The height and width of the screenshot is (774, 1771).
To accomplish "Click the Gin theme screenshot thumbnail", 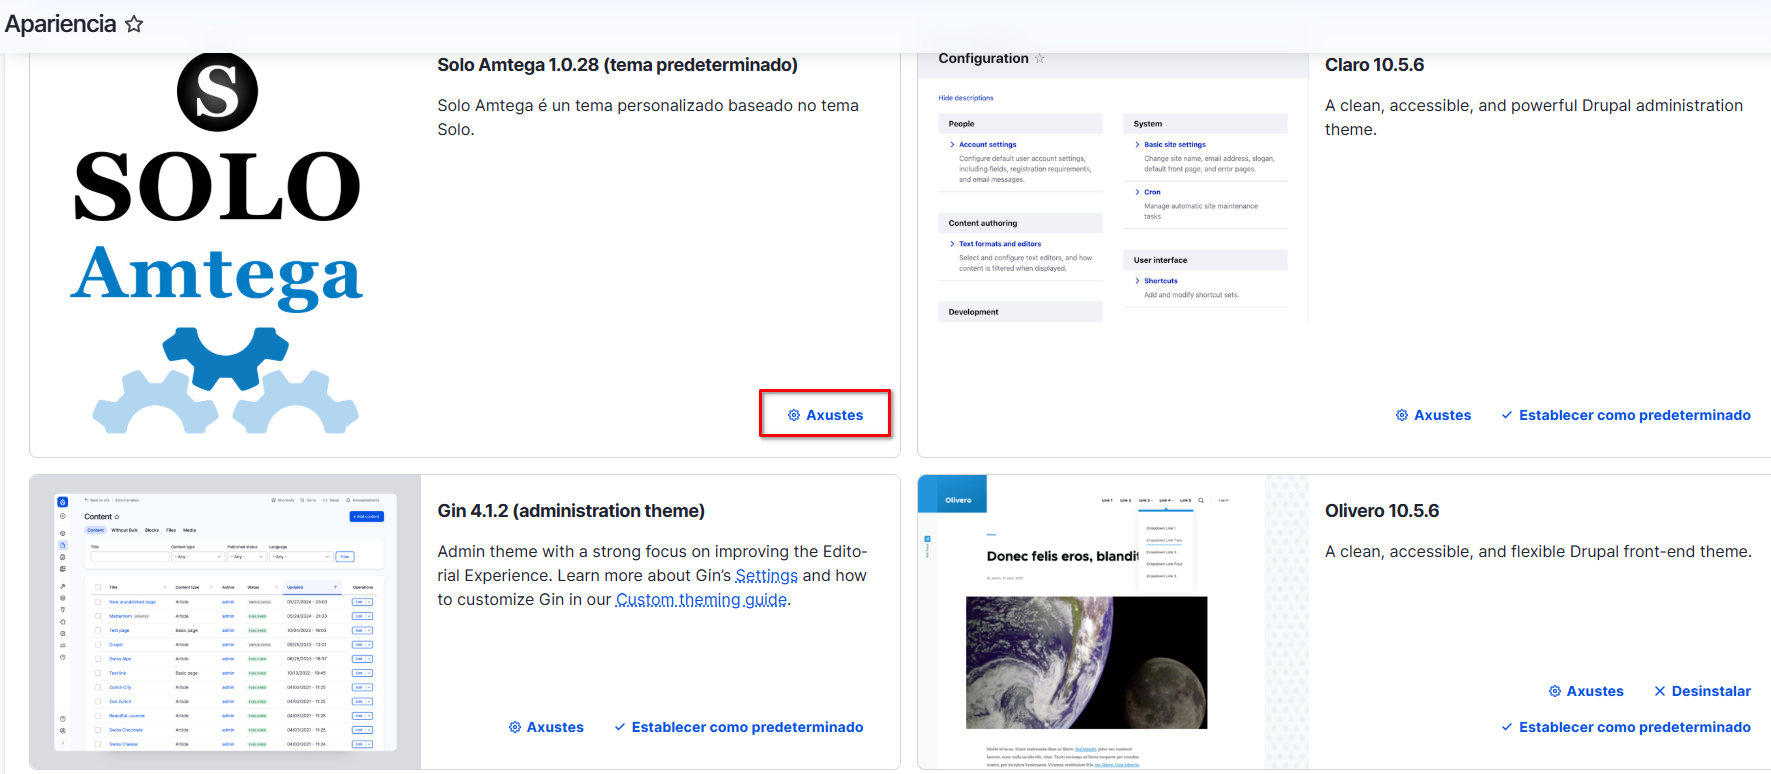I will pyautogui.click(x=225, y=621).
